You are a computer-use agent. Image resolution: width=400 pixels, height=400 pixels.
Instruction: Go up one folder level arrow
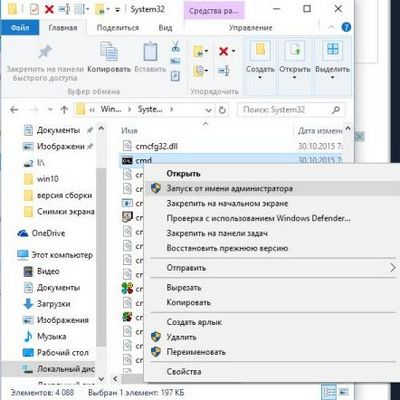pos(64,110)
